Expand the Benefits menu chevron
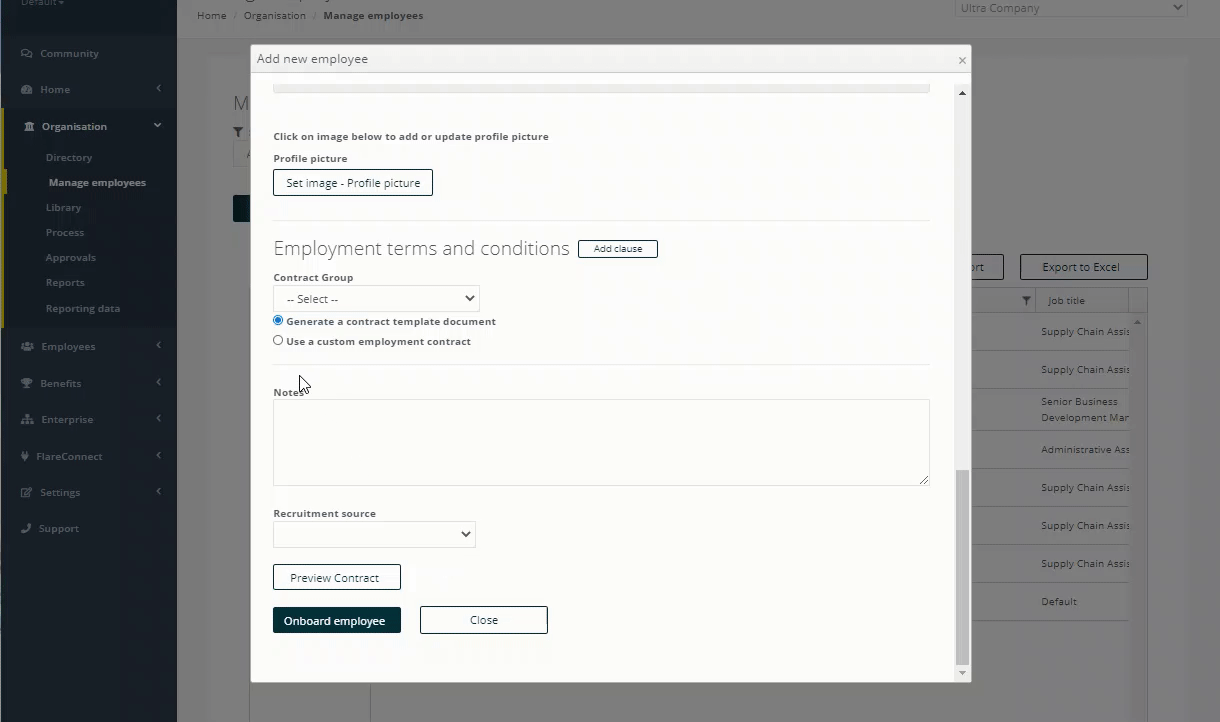The width and height of the screenshot is (1220, 722). tap(158, 383)
